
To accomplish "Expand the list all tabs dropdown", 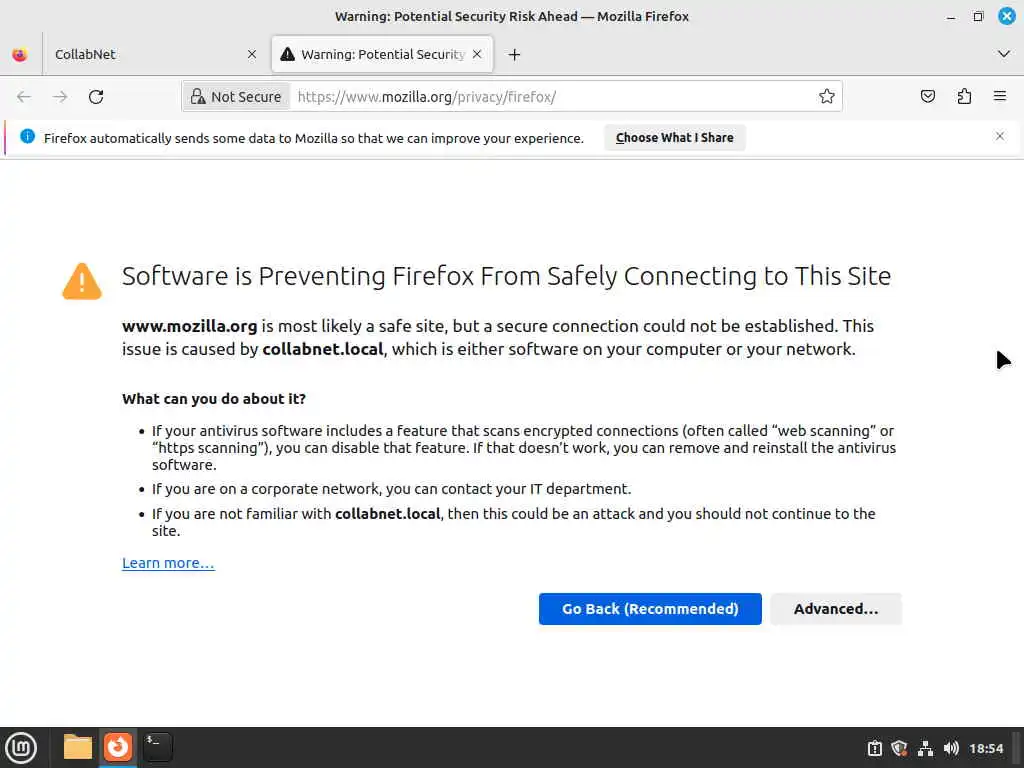I will click(1003, 54).
